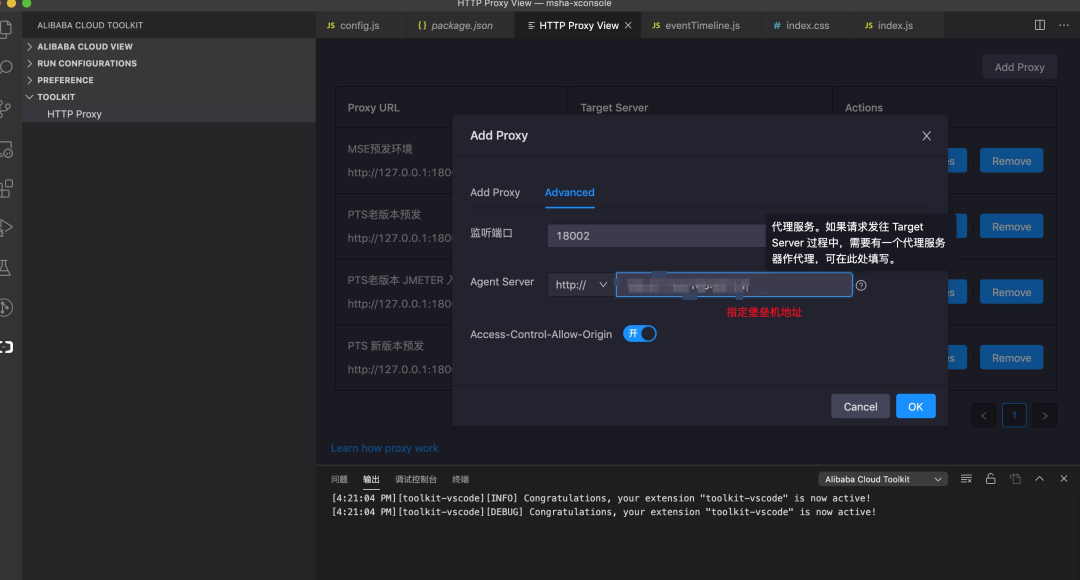Open the http:// protocol dropdown

pyautogui.click(x=580, y=284)
